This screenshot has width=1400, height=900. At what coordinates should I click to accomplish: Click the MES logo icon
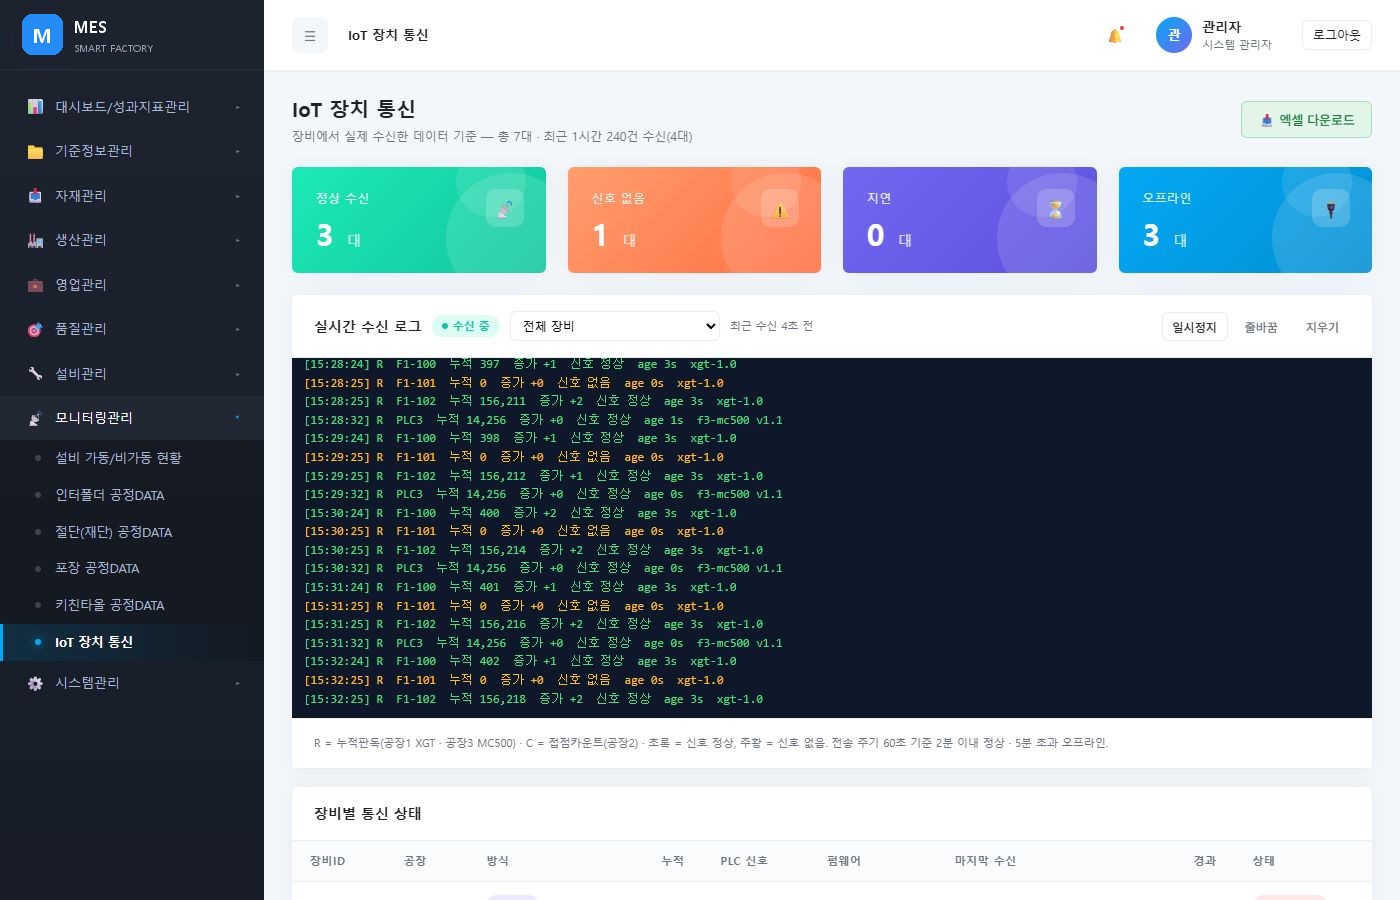[42, 35]
